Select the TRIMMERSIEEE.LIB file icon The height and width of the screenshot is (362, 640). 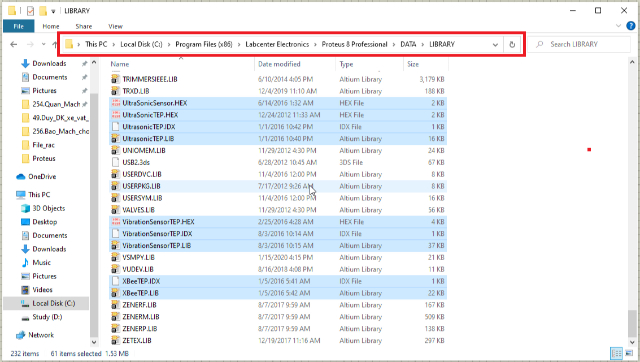click(115, 79)
